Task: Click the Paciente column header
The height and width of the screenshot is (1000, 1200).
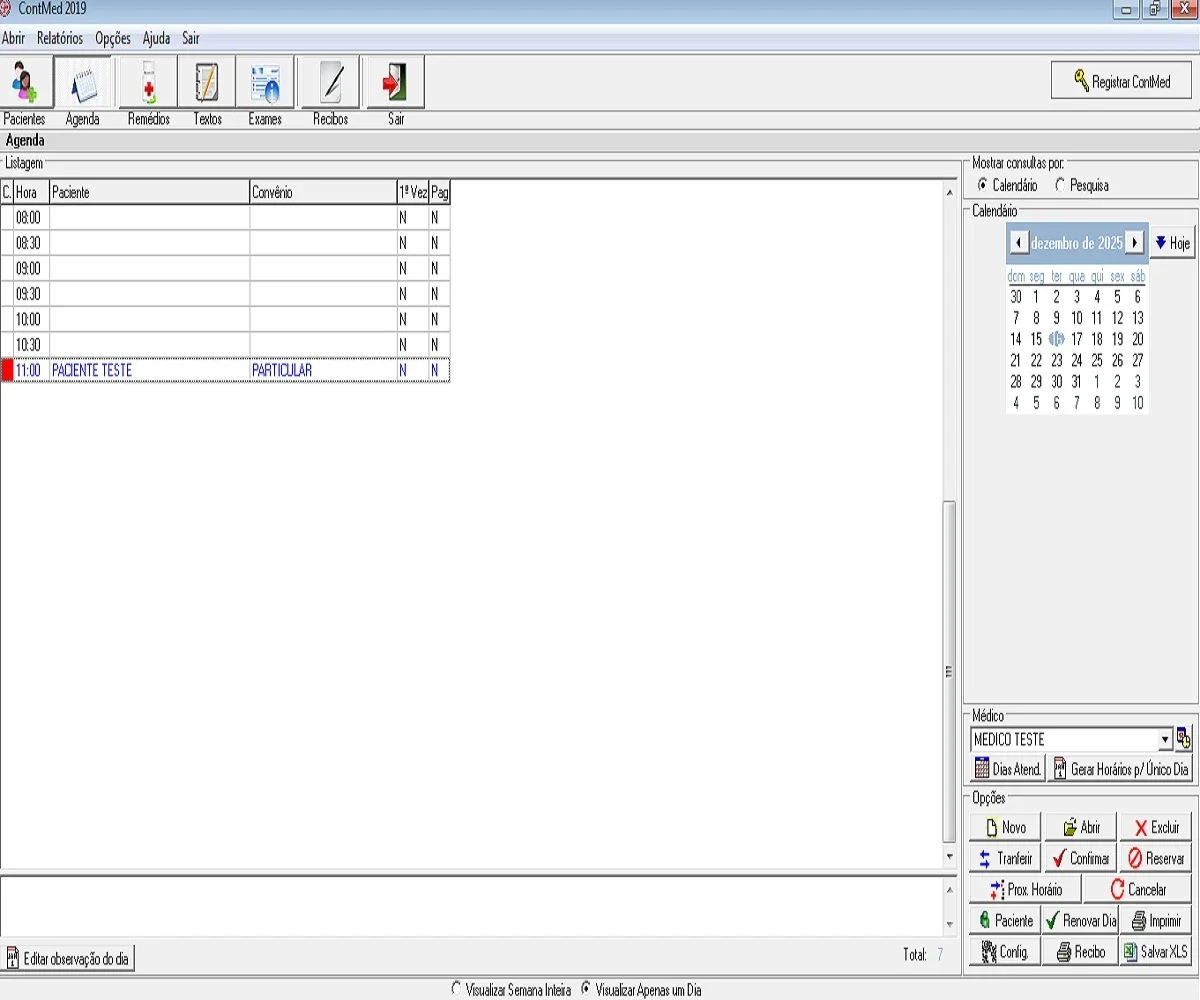Action: (150, 192)
